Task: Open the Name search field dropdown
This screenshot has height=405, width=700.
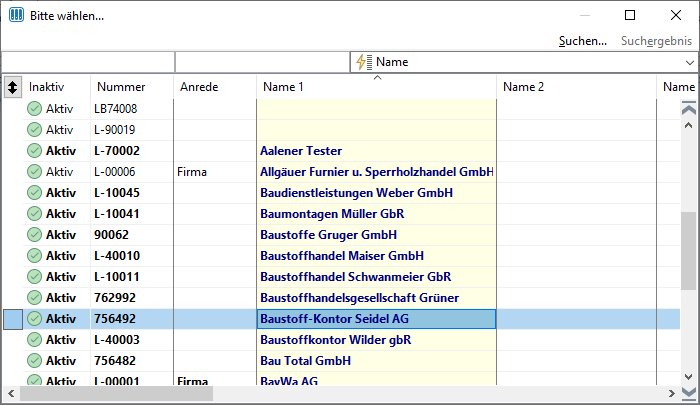Action: click(x=690, y=63)
